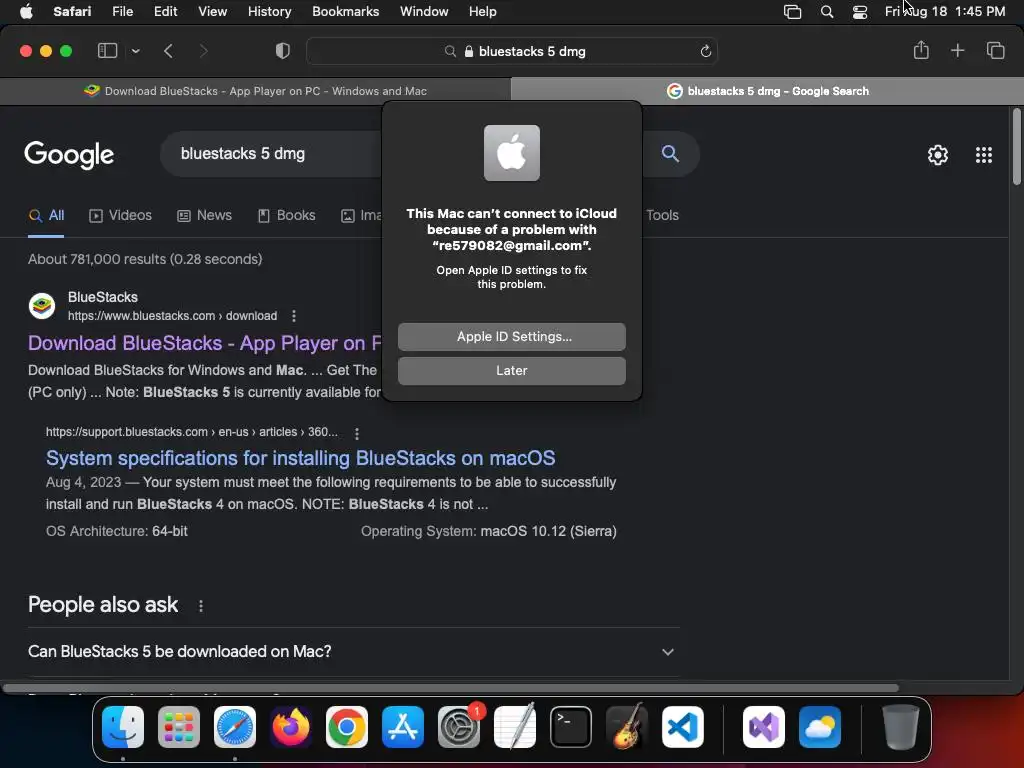This screenshot has height=768, width=1024.
Task: Open more options for BlueStacks result
Action: pyautogui.click(x=294, y=316)
